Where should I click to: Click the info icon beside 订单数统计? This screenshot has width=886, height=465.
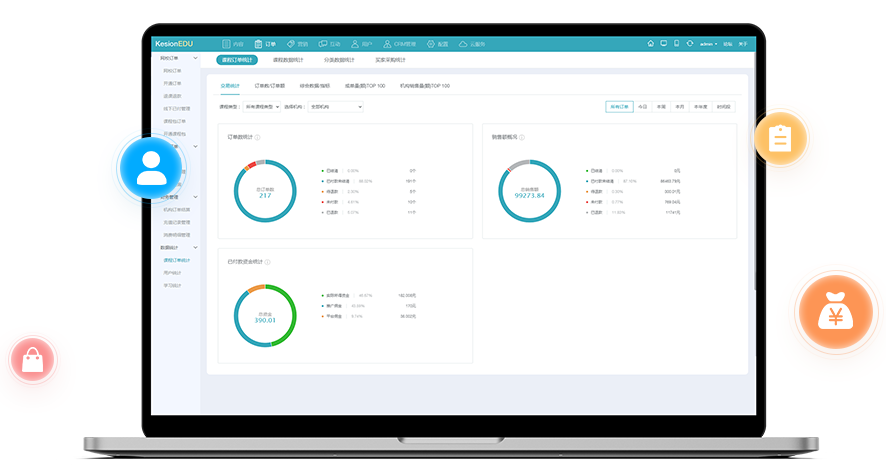point(257,137)
